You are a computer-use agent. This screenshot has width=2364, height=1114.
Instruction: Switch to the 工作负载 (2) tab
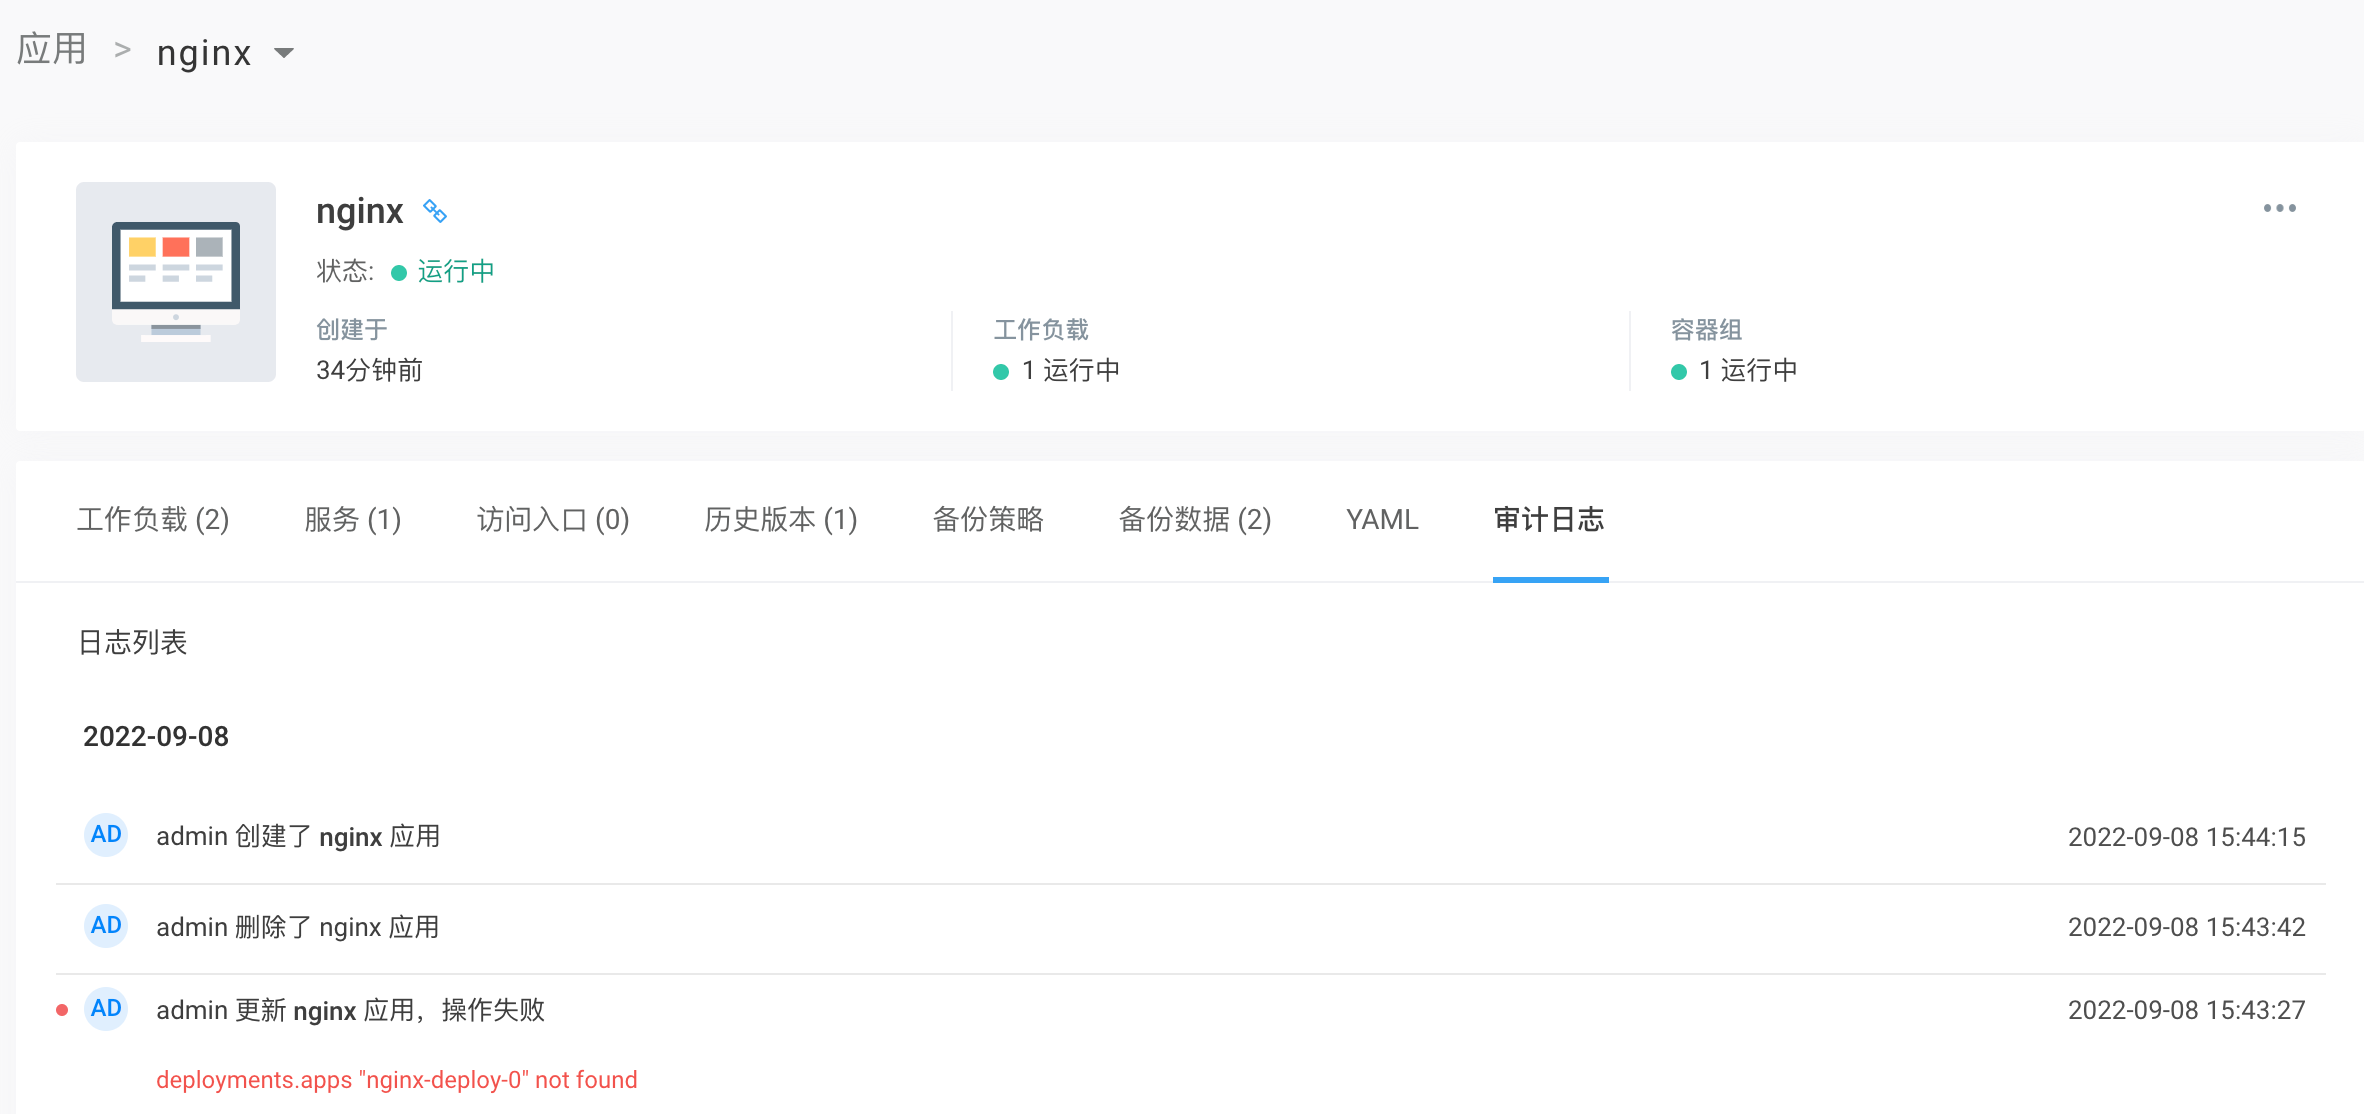point(154,519)
